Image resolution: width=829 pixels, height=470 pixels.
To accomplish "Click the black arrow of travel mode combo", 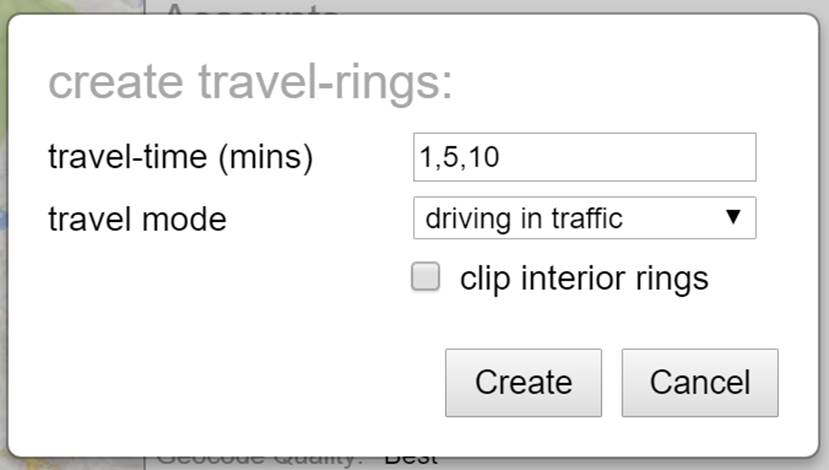I will coord(733,217).
